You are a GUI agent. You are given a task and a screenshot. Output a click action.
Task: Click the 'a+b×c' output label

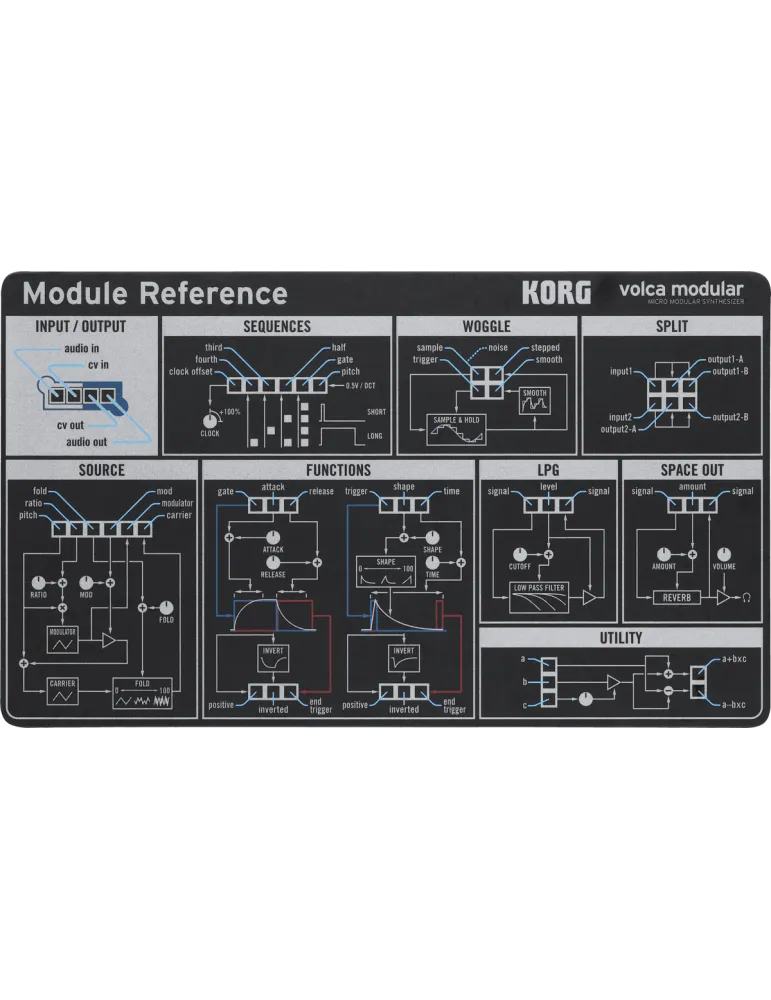734,659
